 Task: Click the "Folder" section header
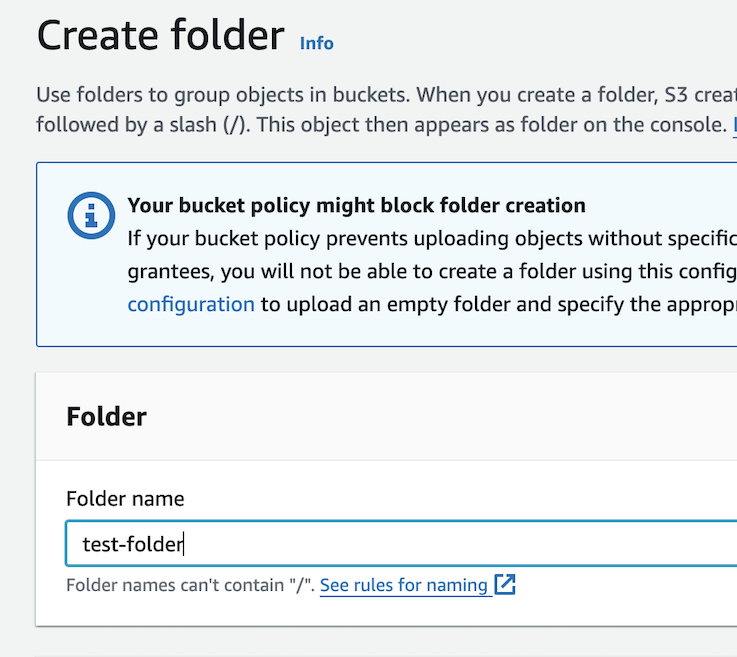[x=106, y=417]
